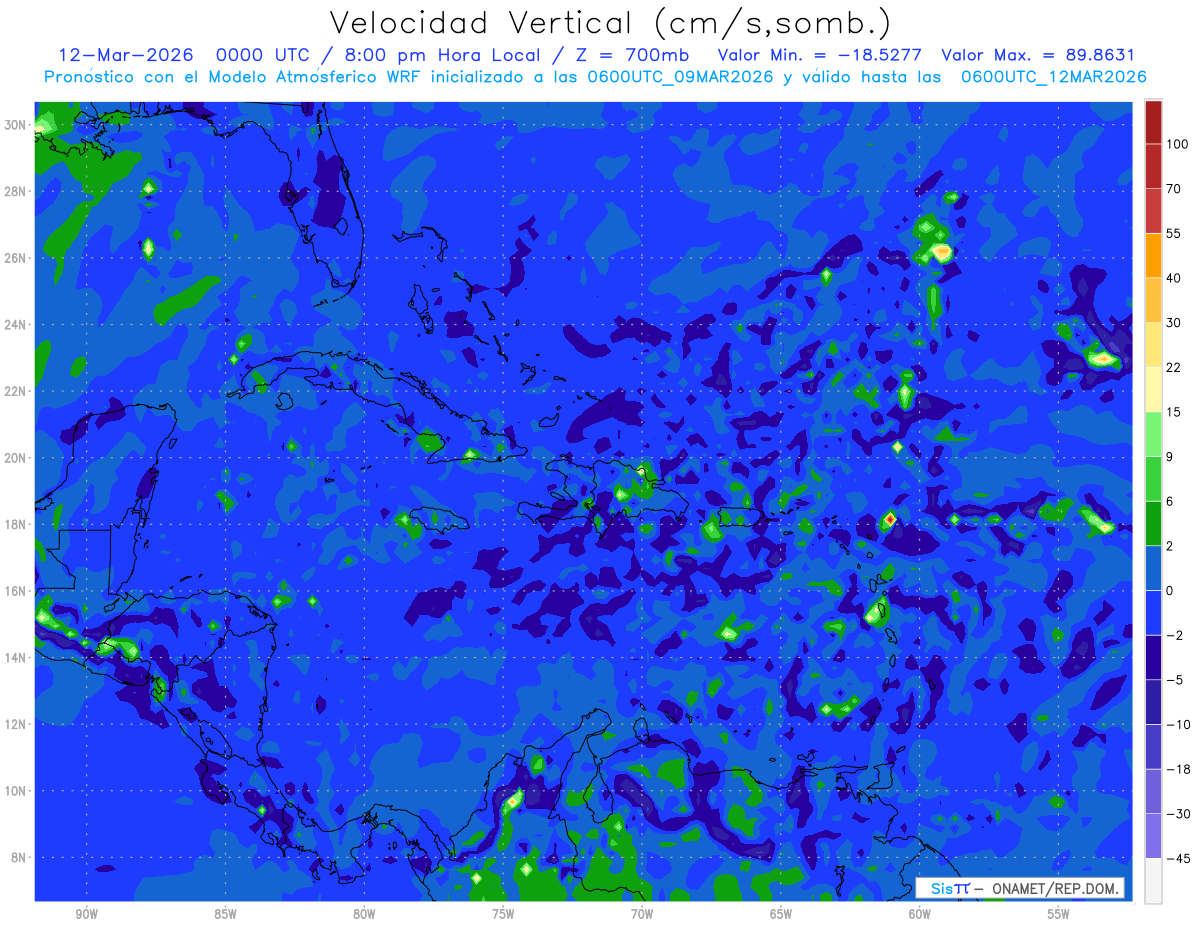Screen dimensions: 1200x927
Task: Select the red legend band between 70 and 100
Action: tap(1153, 167)
